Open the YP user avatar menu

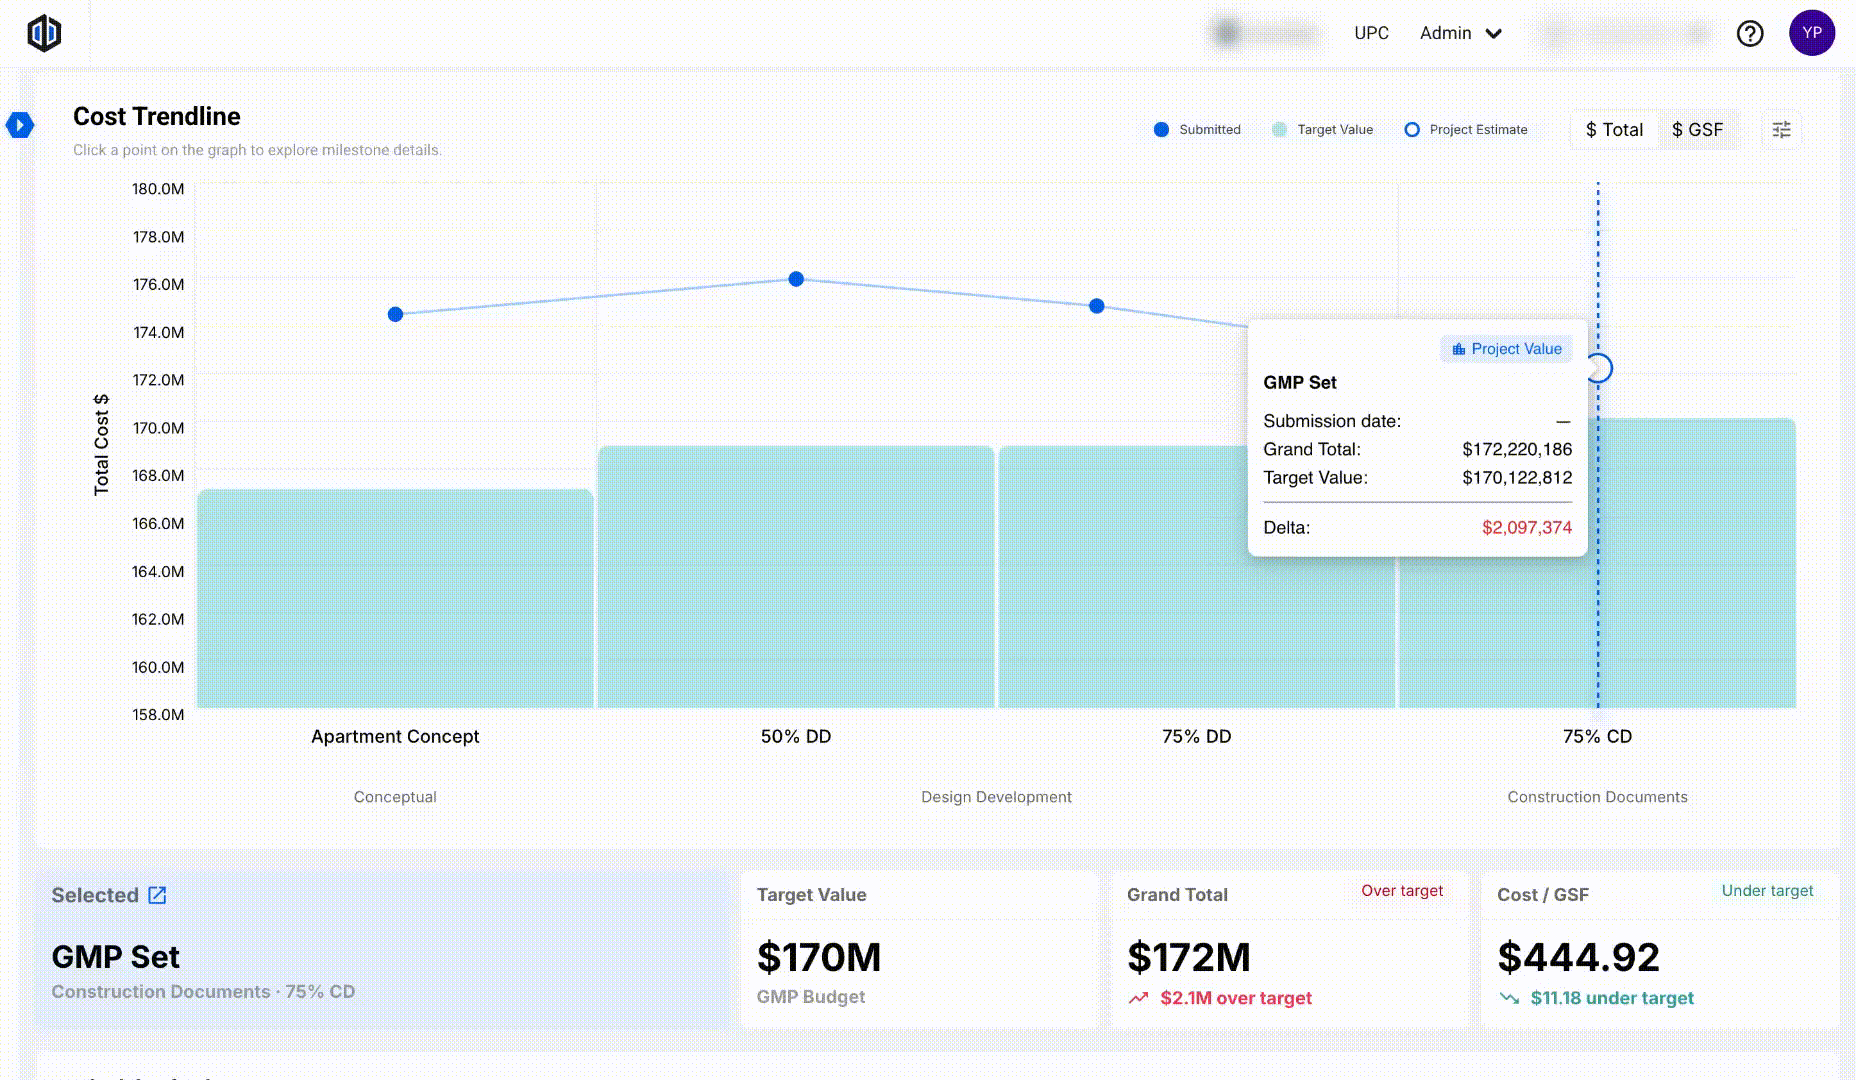click(x=1812, y=33)
